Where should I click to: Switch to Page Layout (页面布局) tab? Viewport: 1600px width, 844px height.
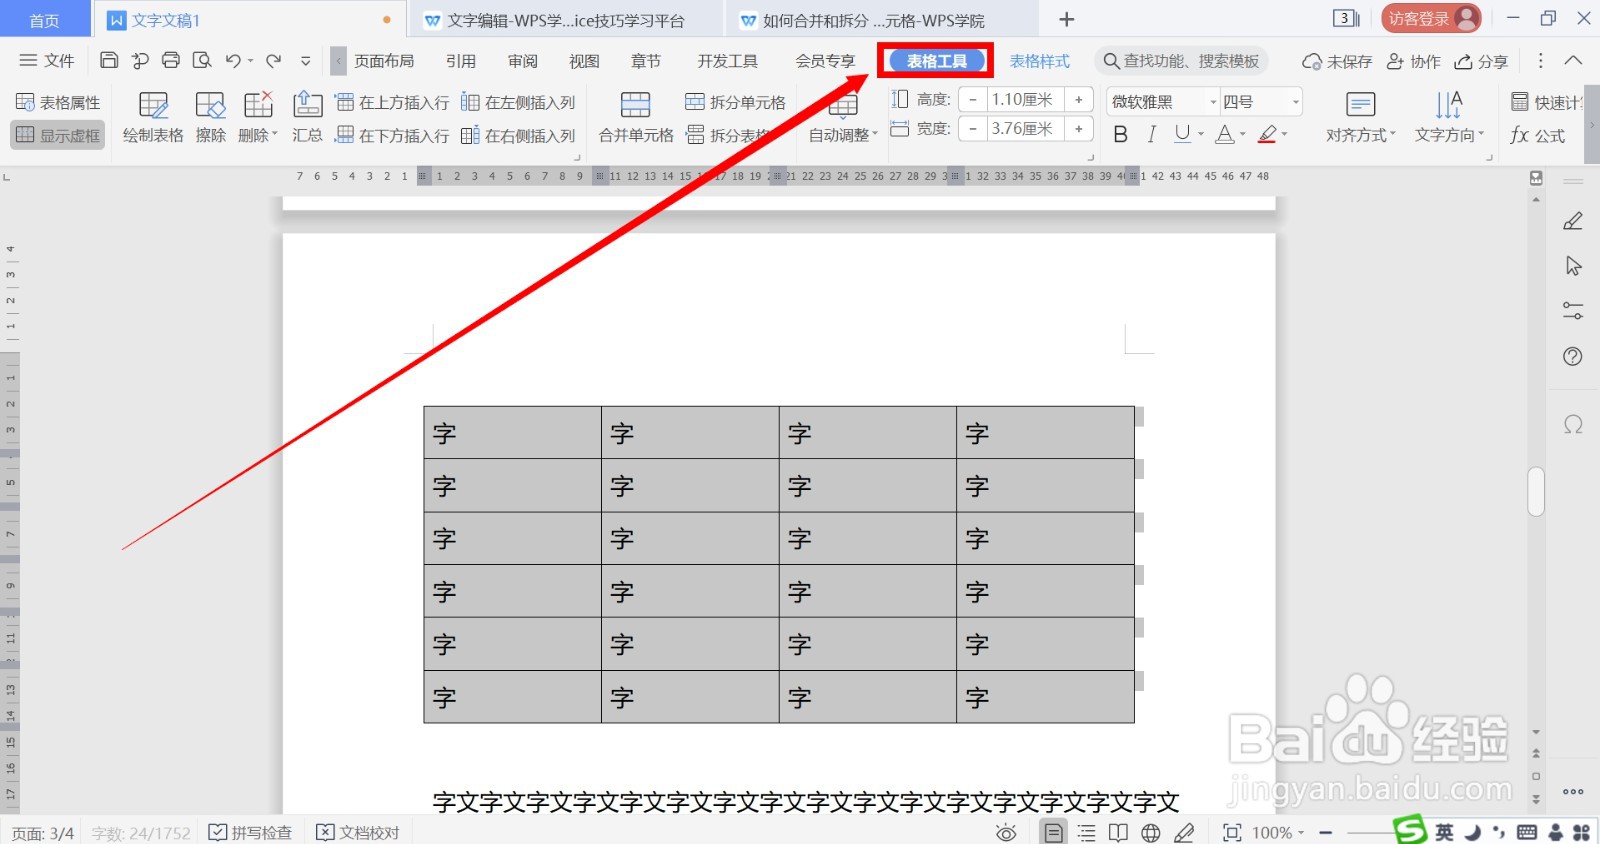click(x=384, y=61)
